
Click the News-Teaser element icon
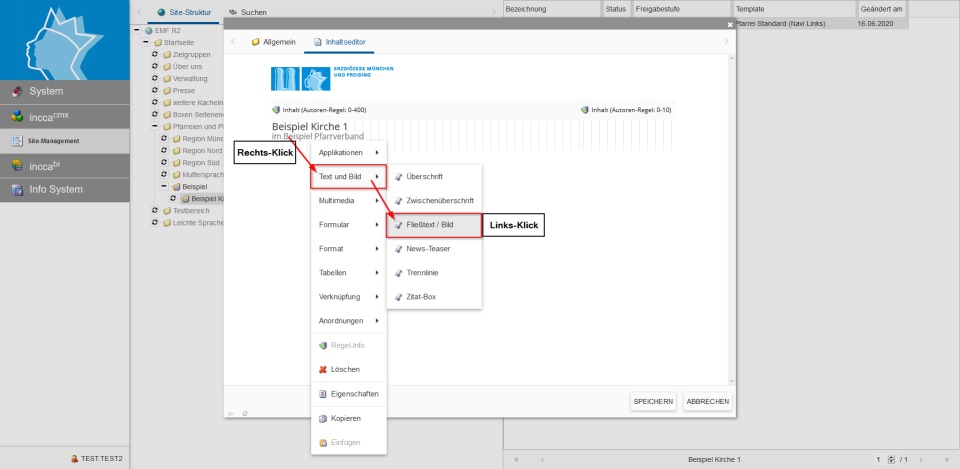tap(398, 249)
